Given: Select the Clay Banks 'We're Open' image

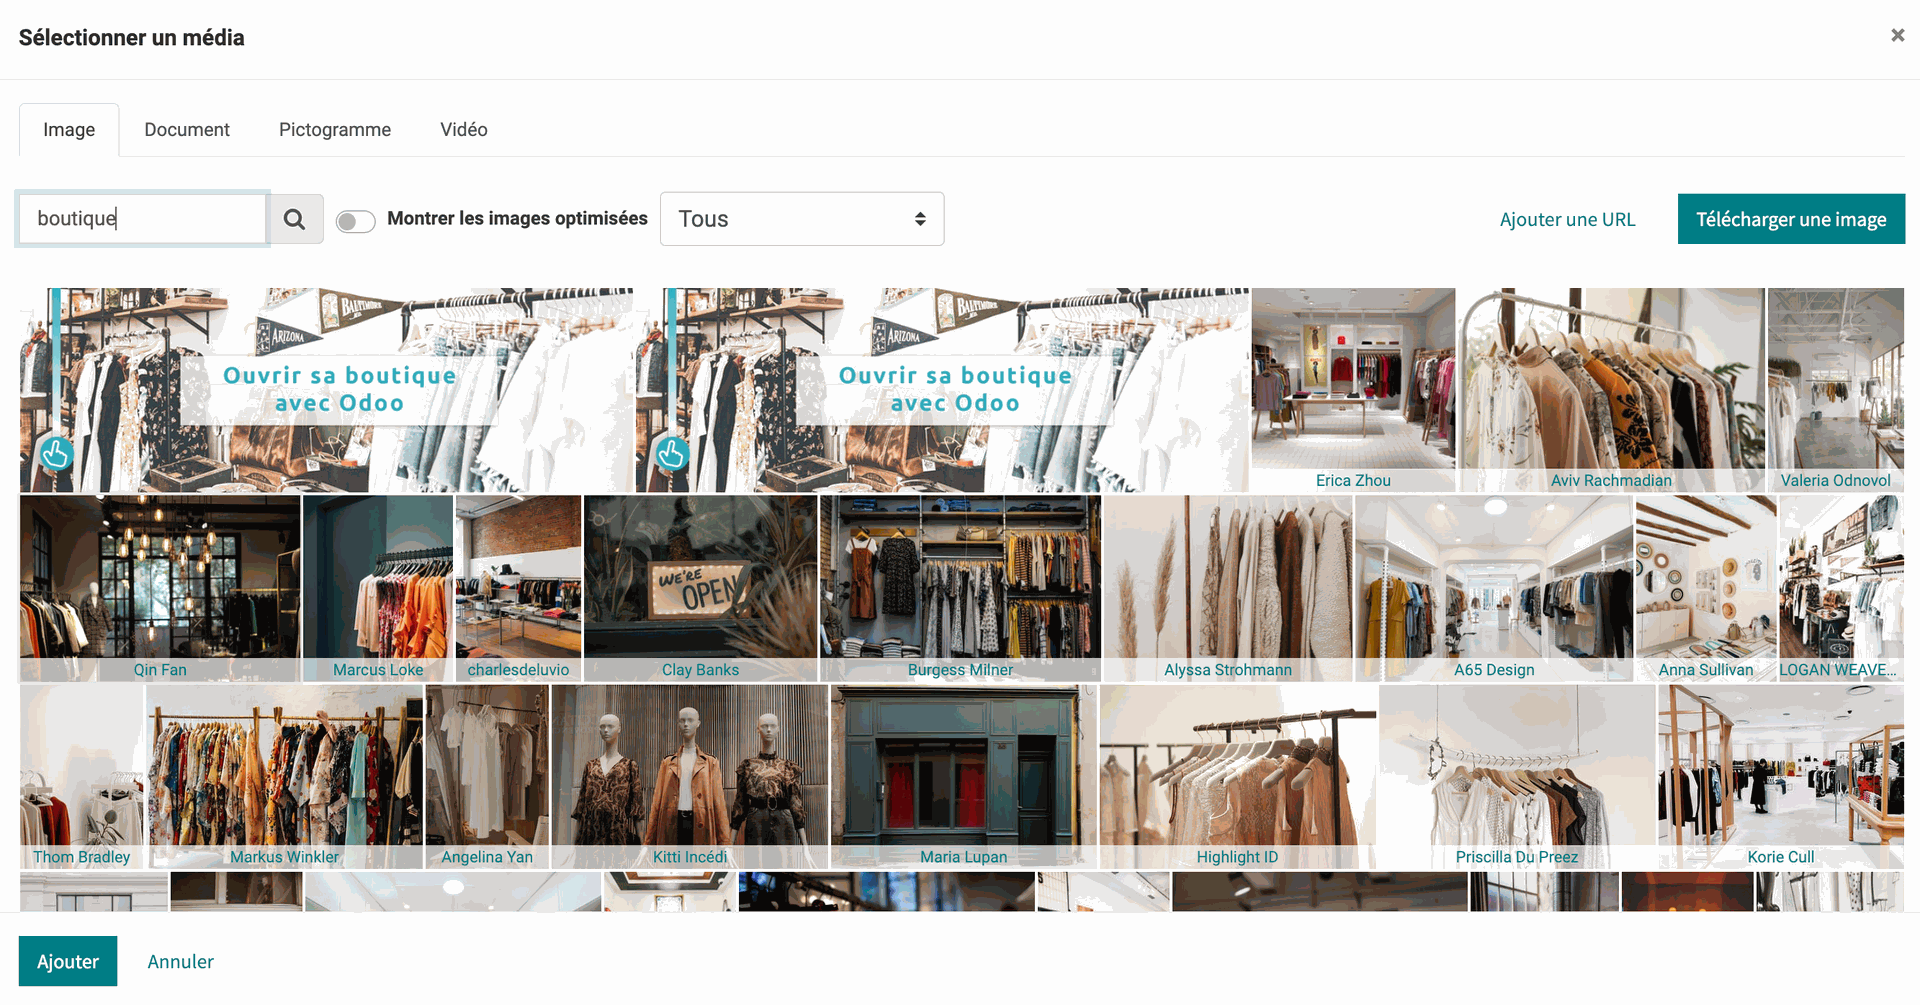Looking at the screenshot, I should 700,580.
